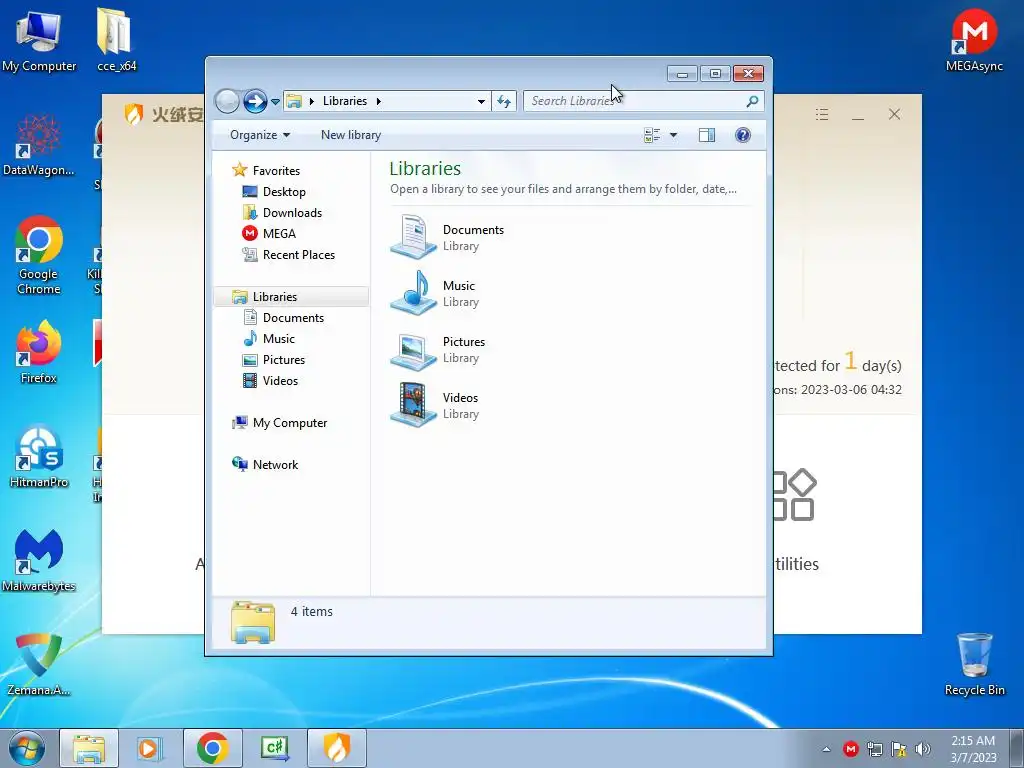This screenshot has height=768, width=1024.
Task: Open Downloads under Favorites
Action: click(x=282, y=213)
